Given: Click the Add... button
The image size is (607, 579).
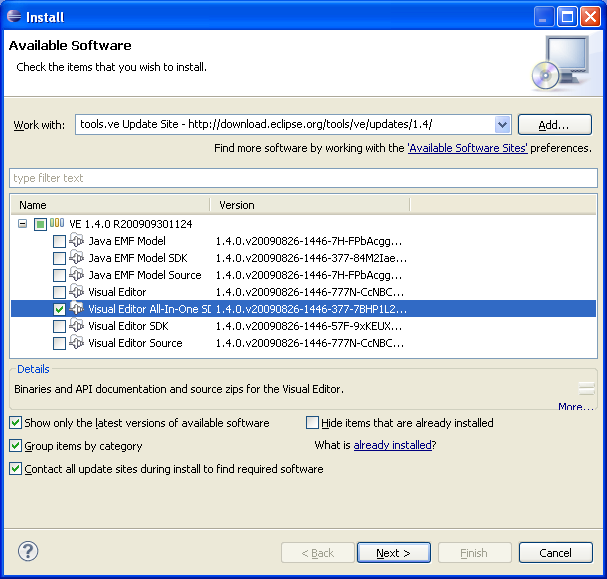Looking at the screenshot, I should click(554, 125).
